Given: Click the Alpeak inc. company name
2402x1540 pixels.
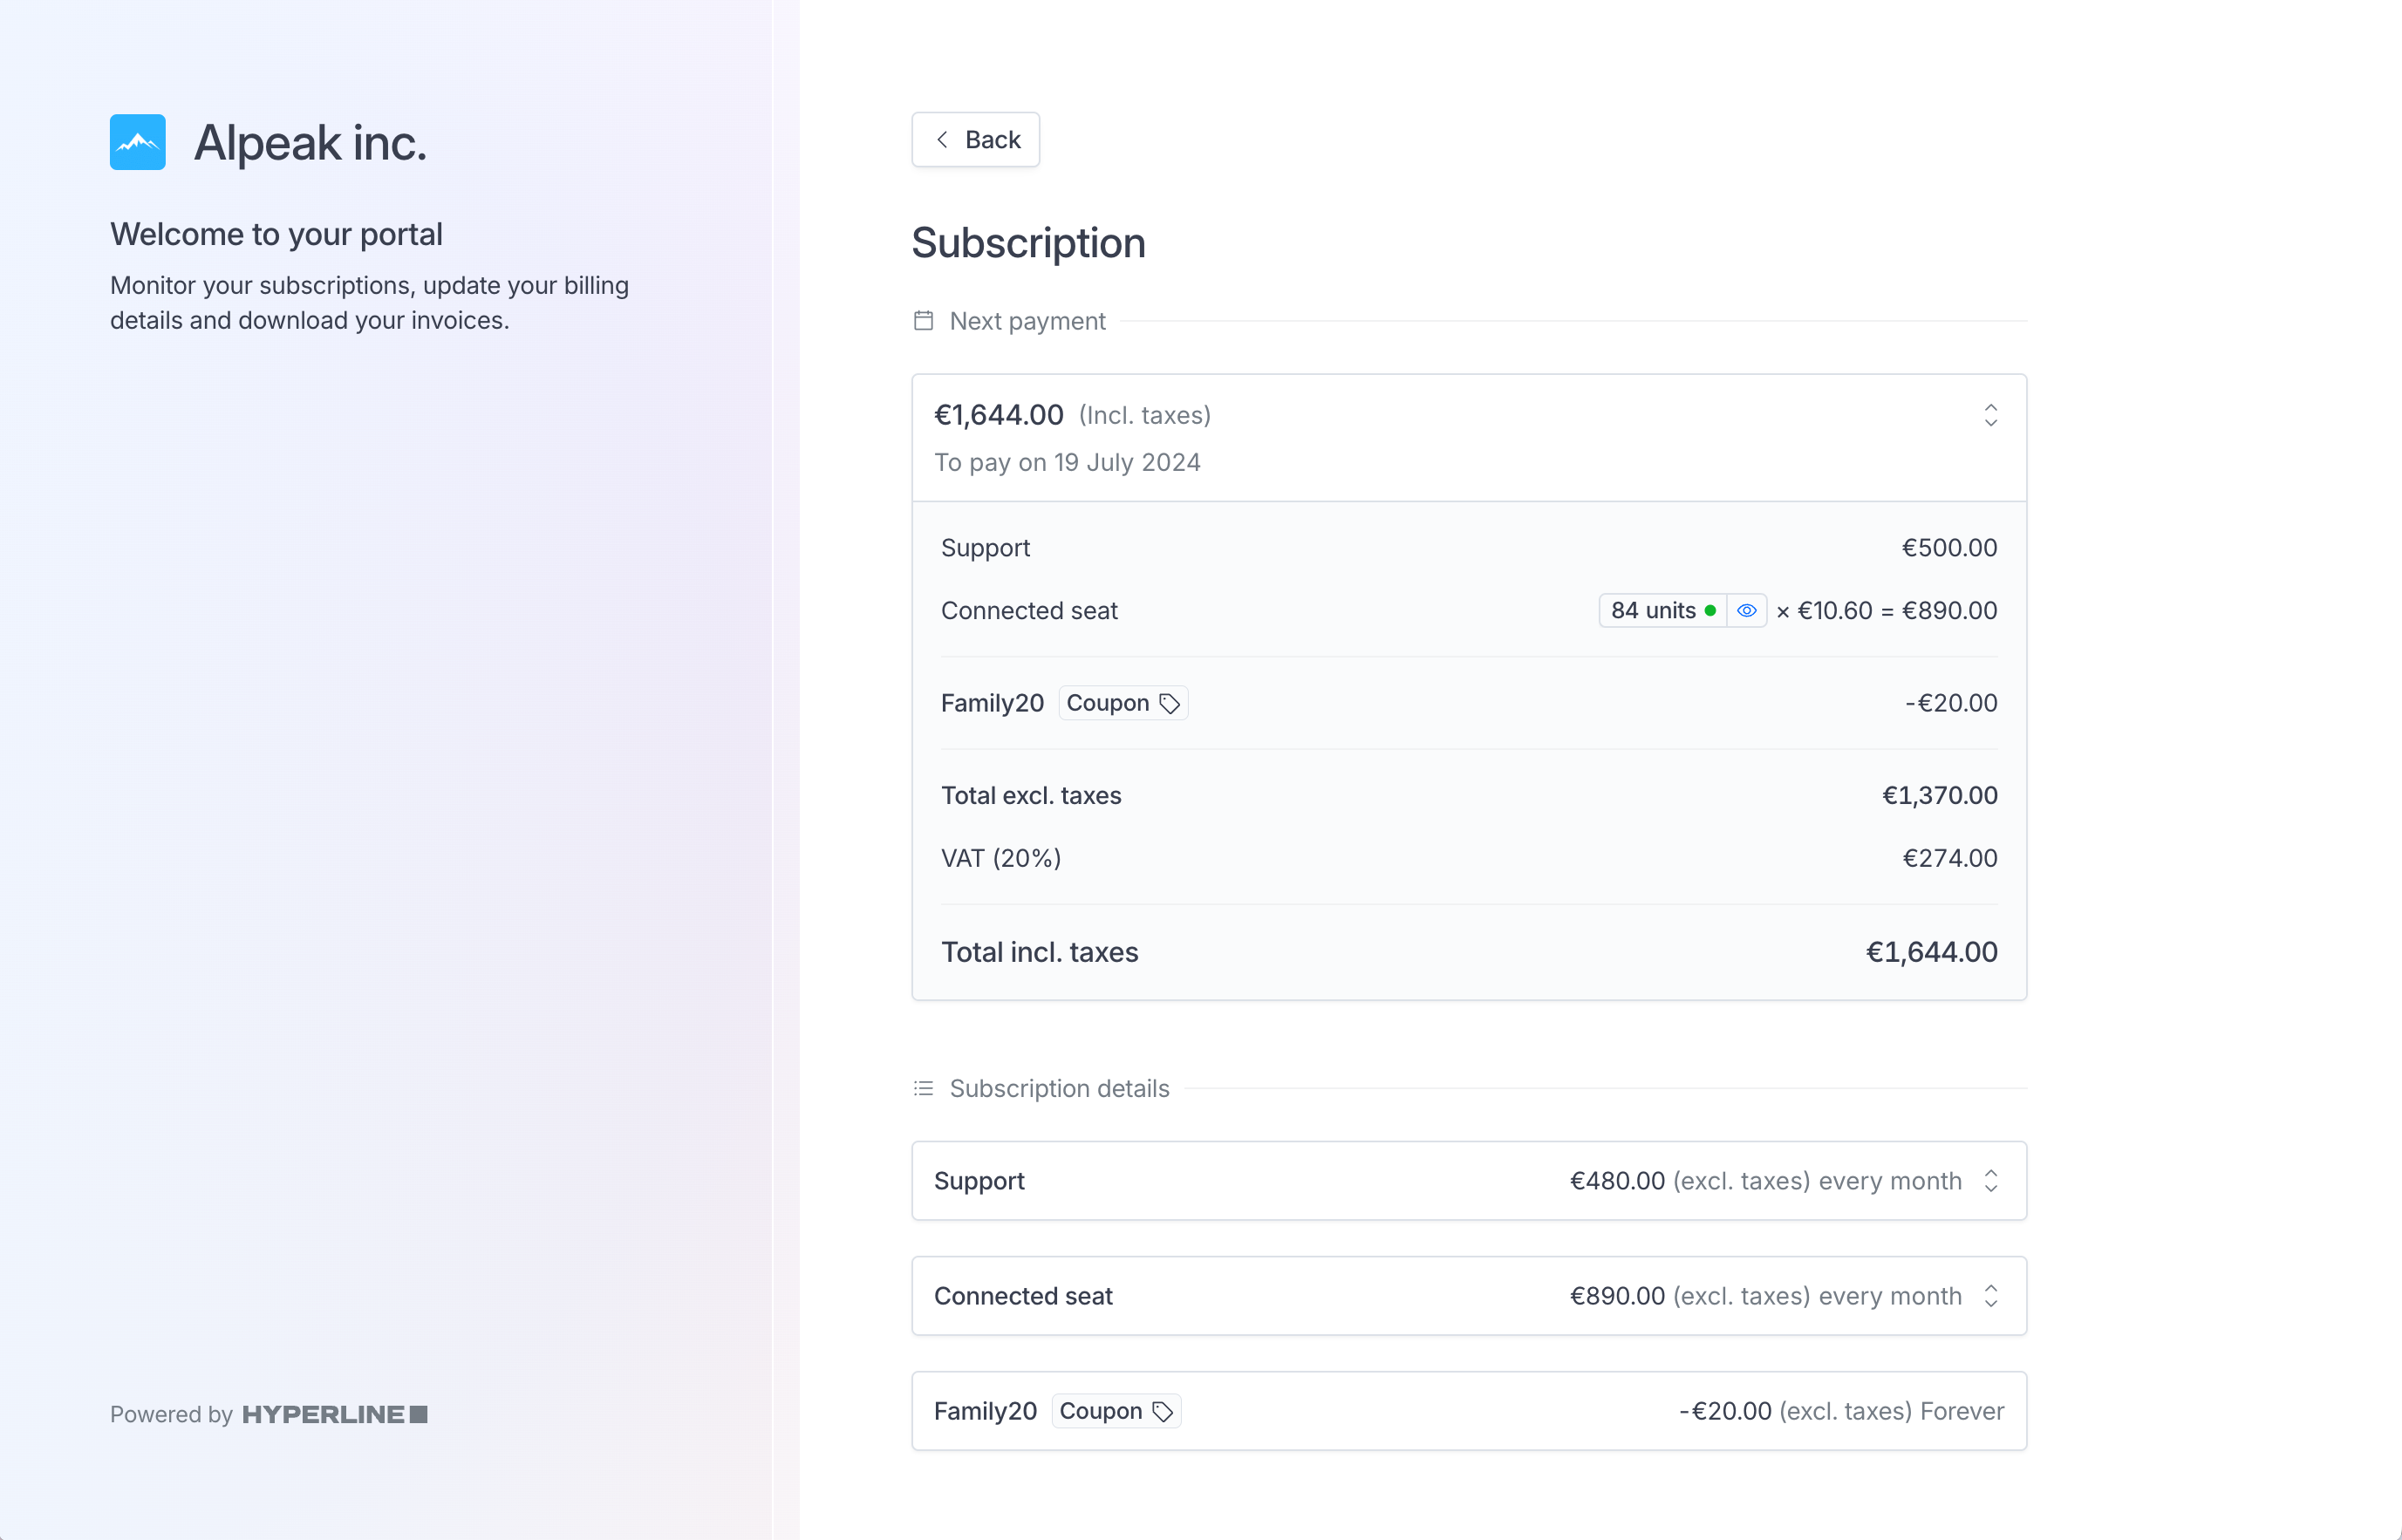Looking at the screenshot, I should pos(310,142).
